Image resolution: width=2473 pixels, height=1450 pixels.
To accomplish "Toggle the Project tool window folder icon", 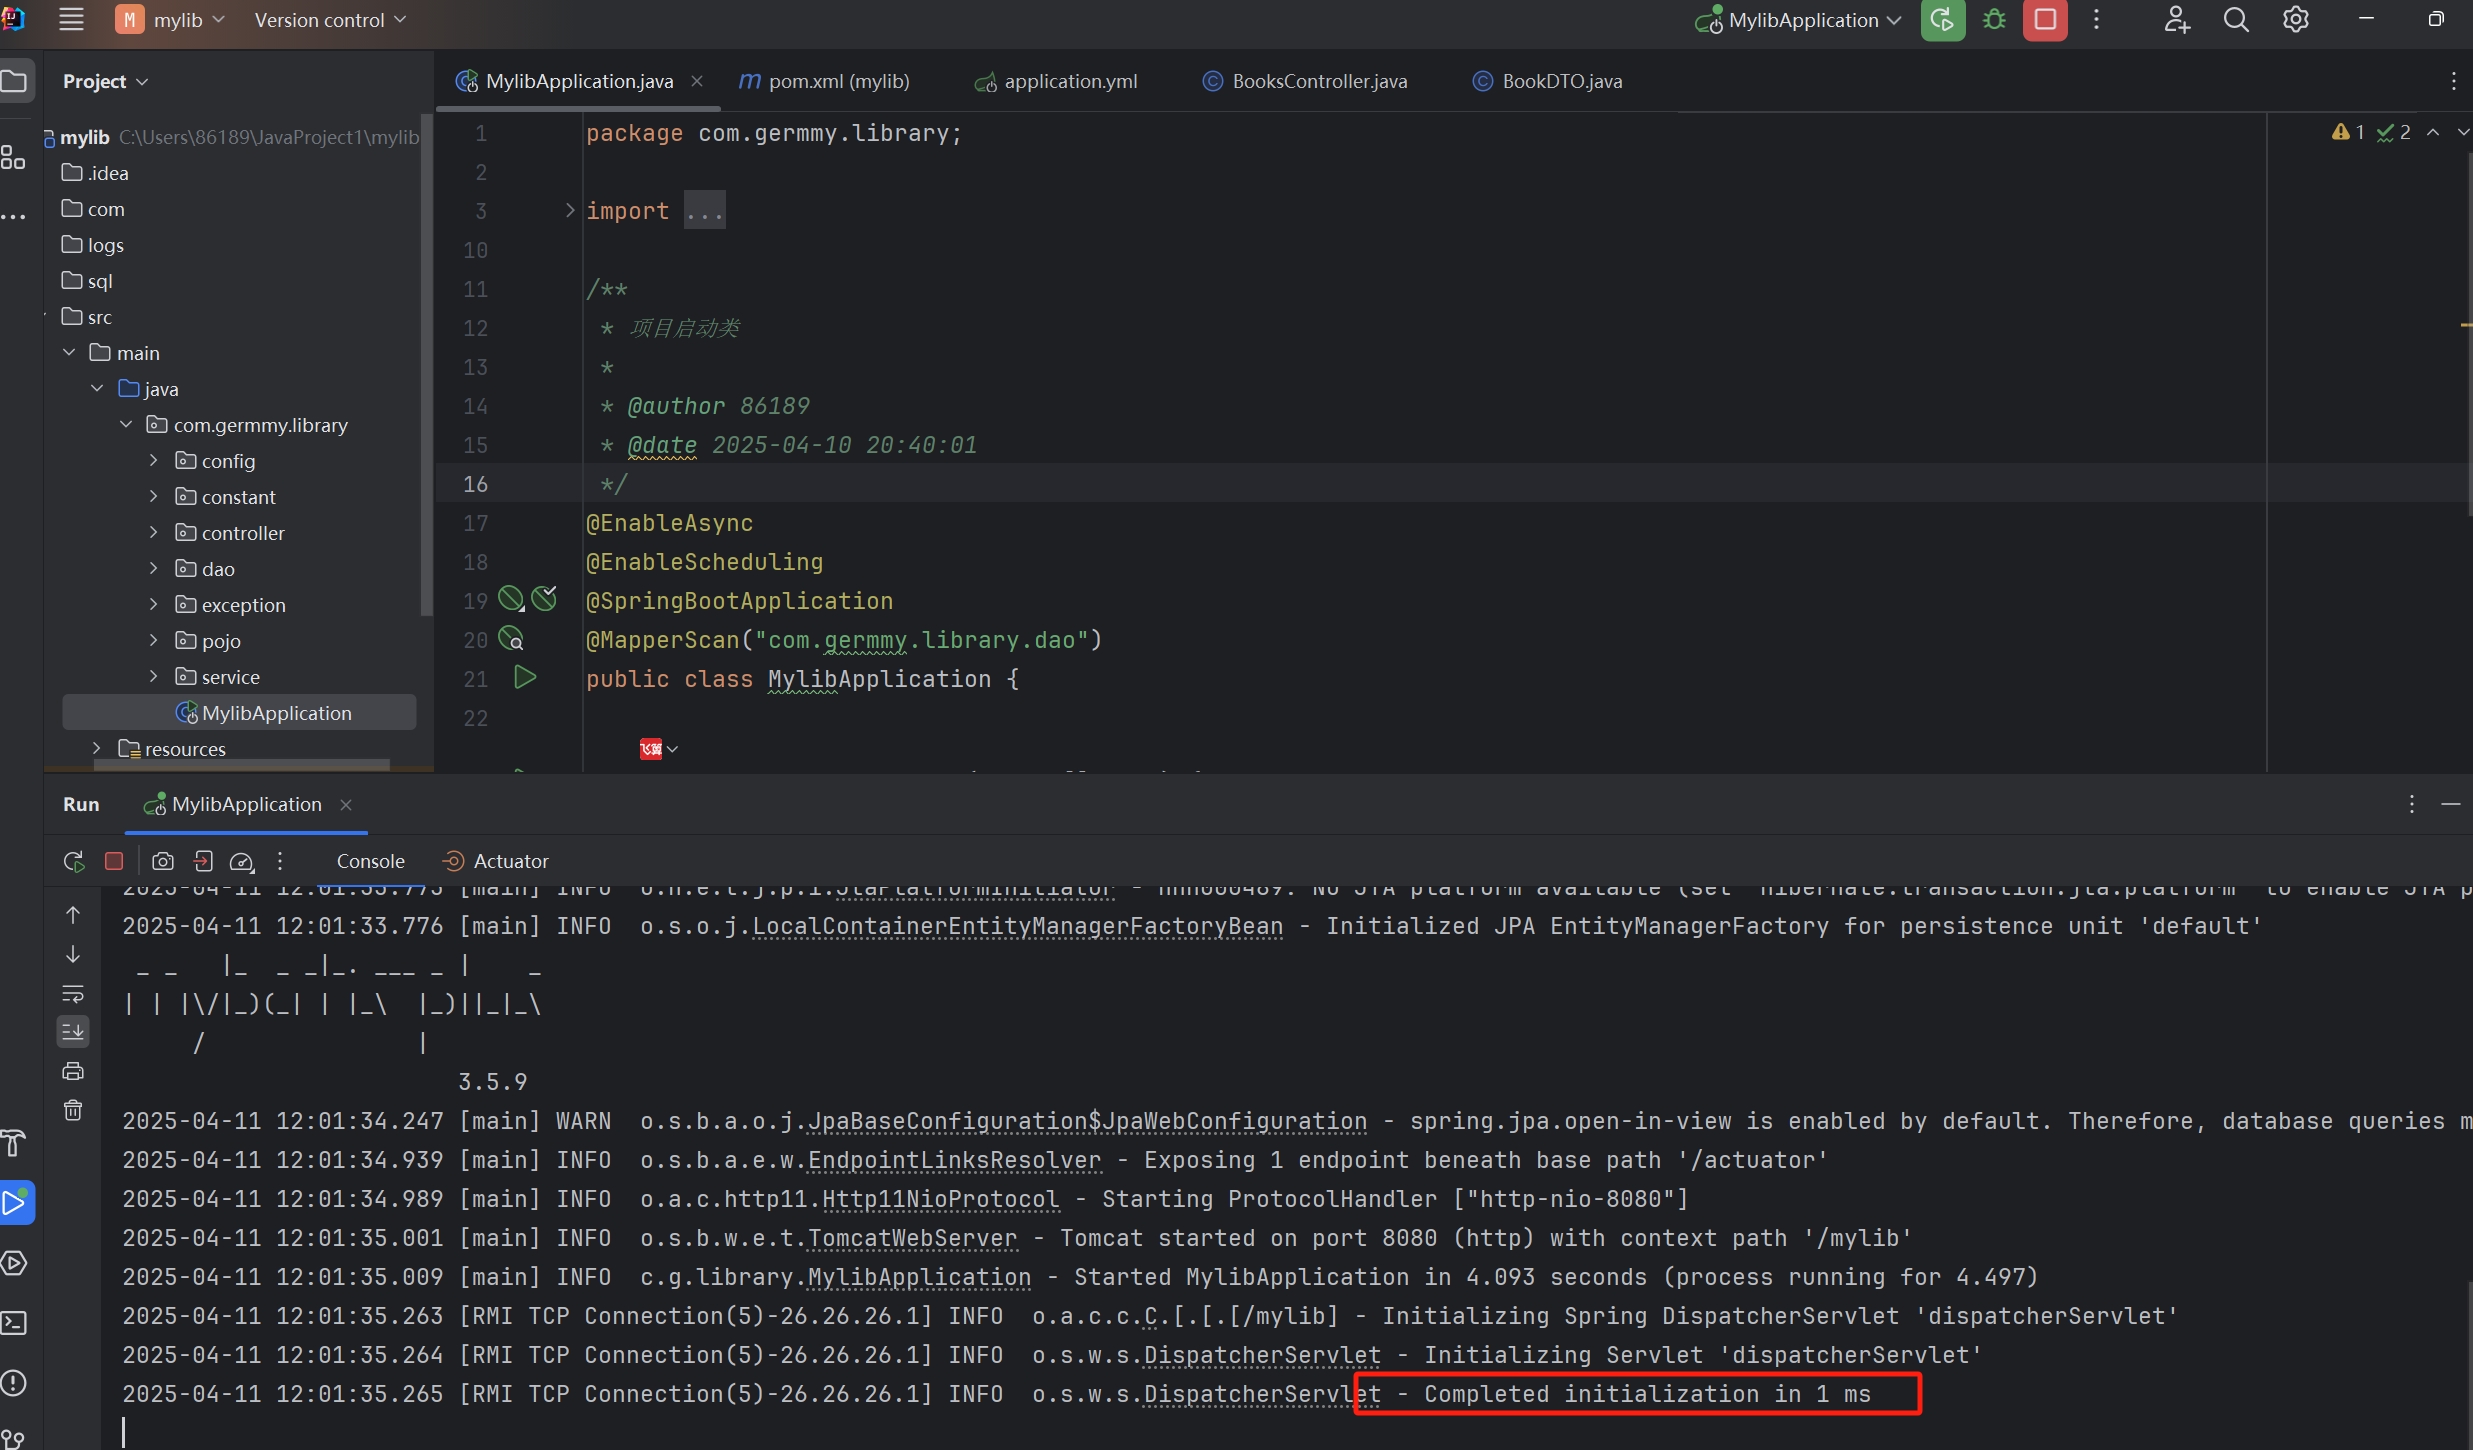I will [x=14, y=81].
